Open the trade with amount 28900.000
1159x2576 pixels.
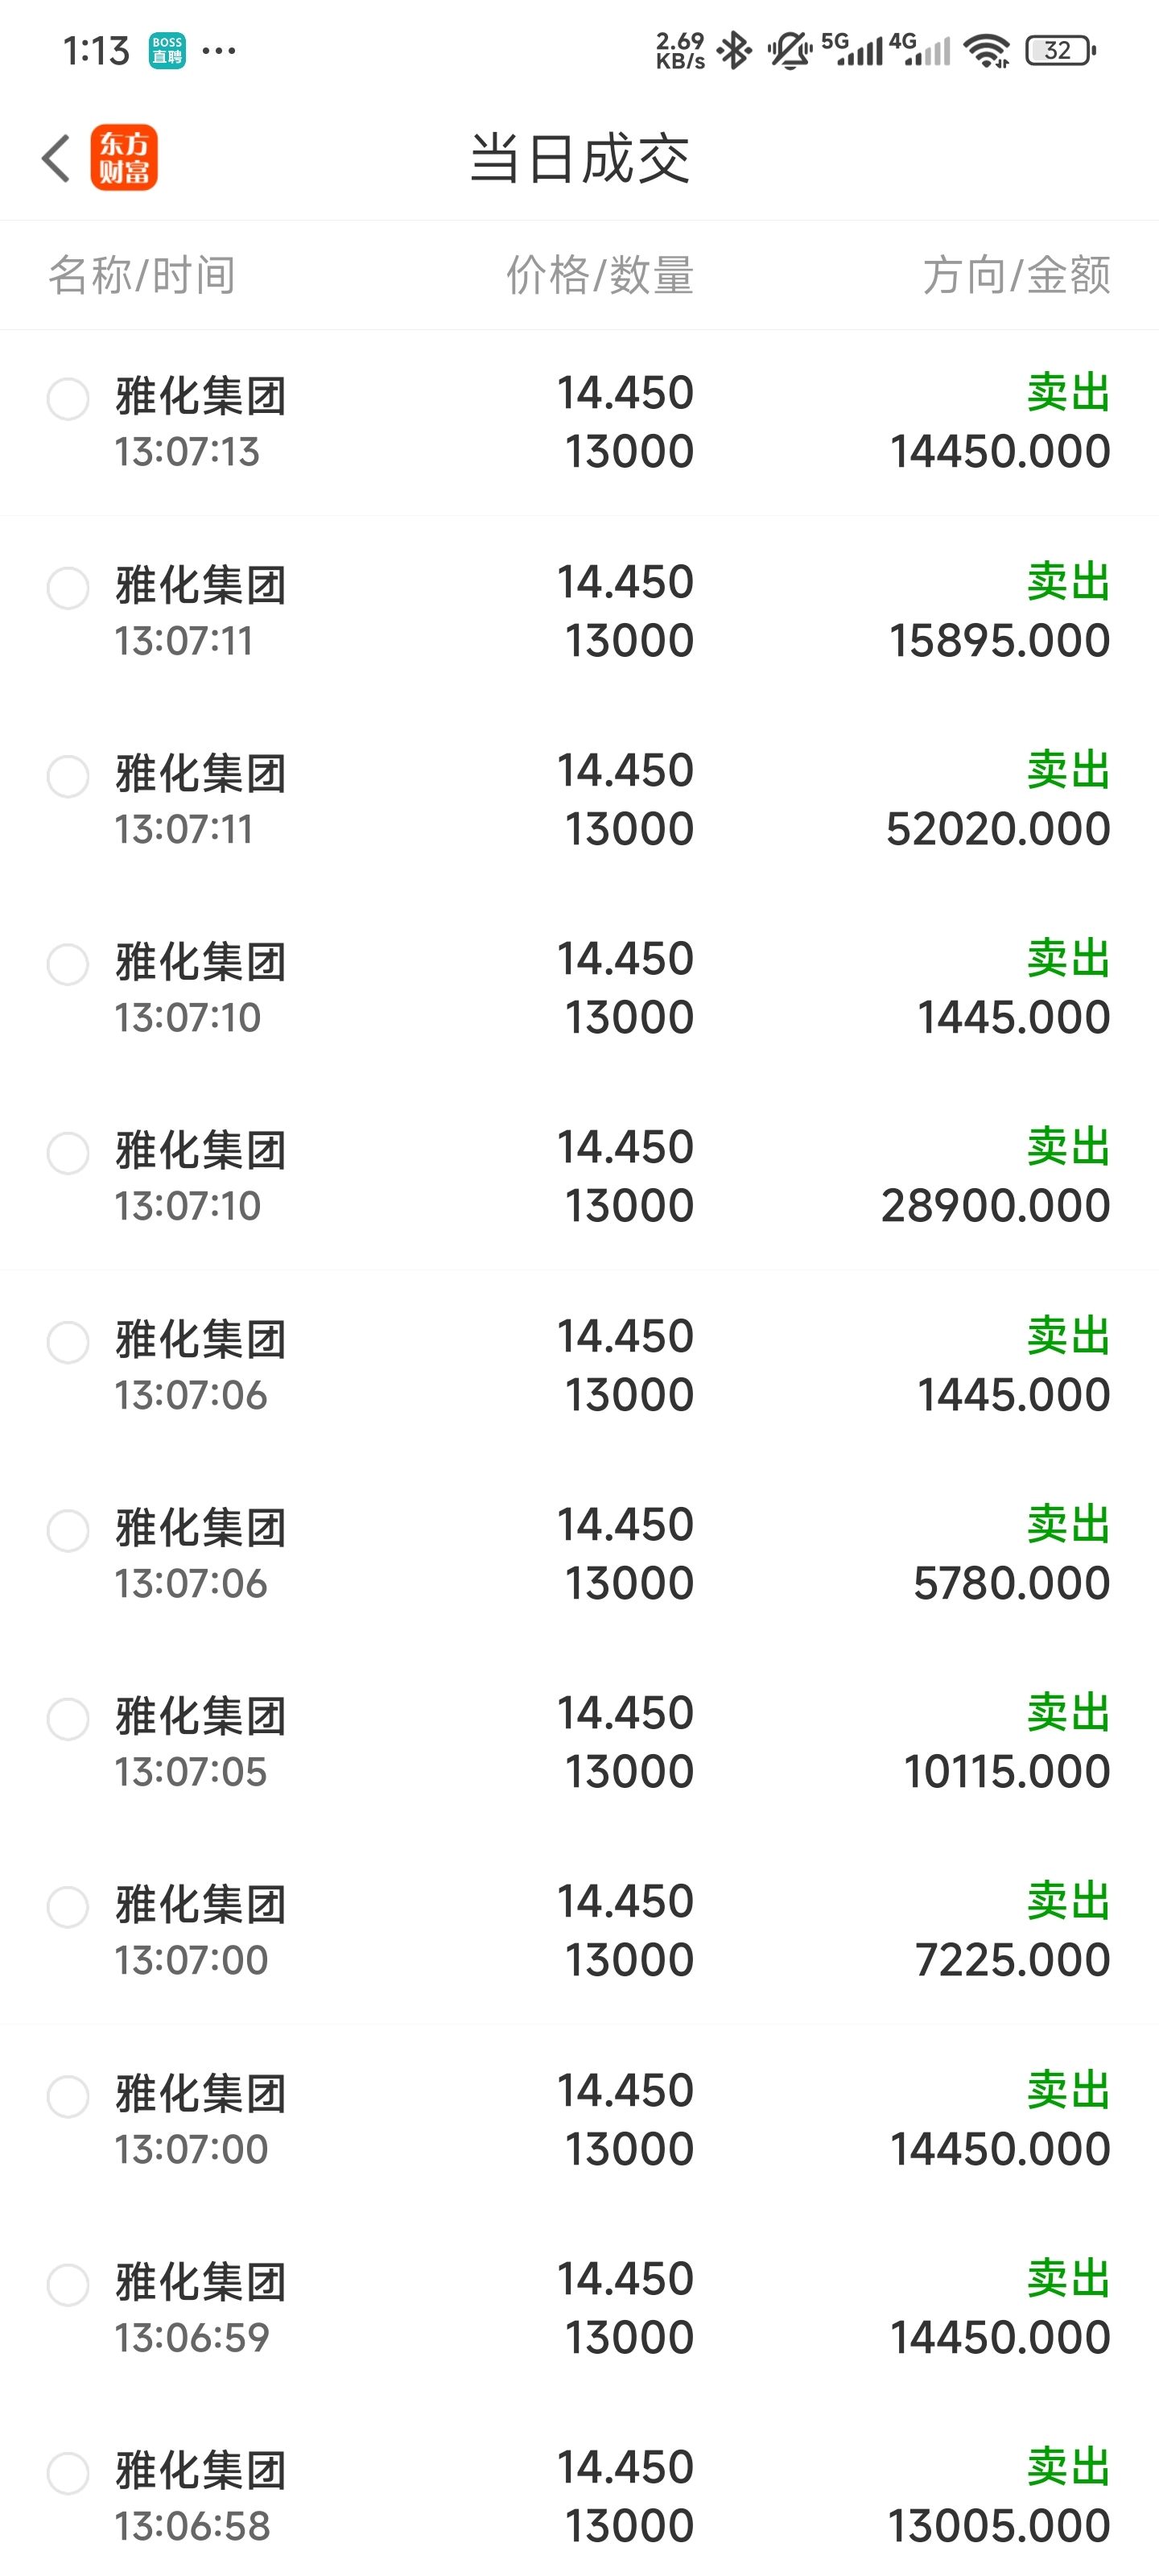tap(579, 1176)
